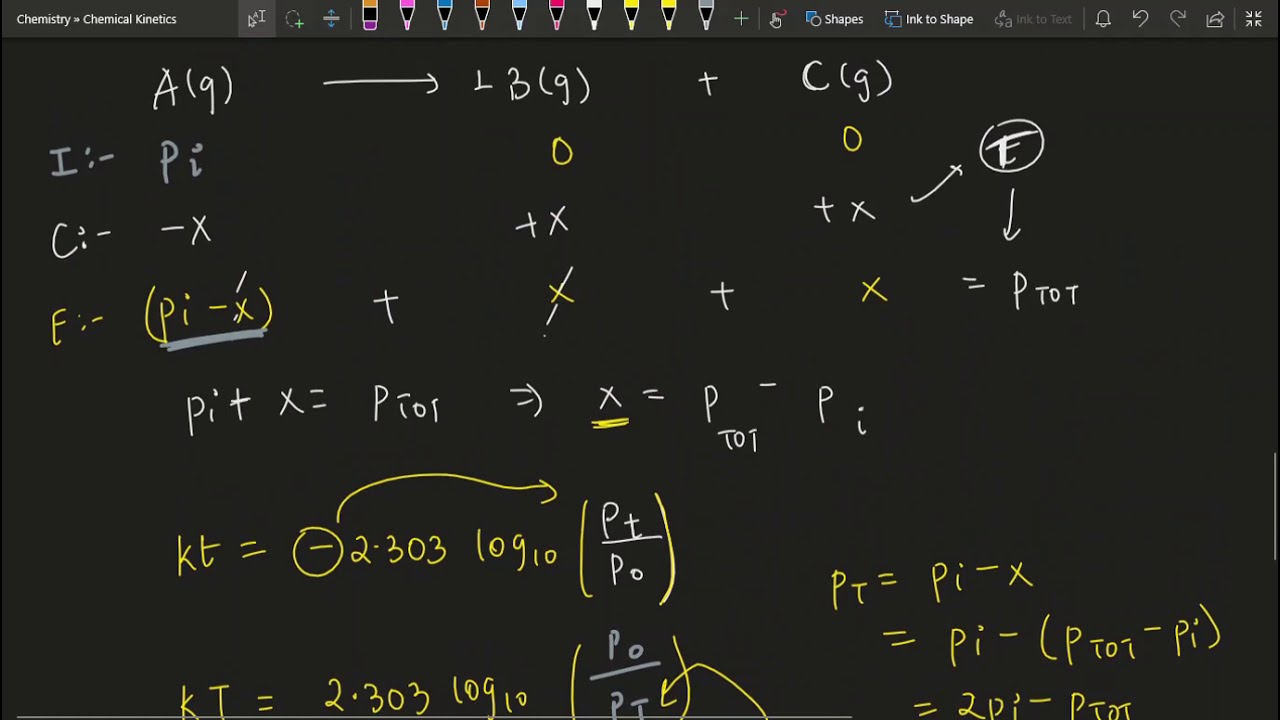Enable Ink to Shape conversion
This screenshot has height=720, width=1280.
(929, 19)
